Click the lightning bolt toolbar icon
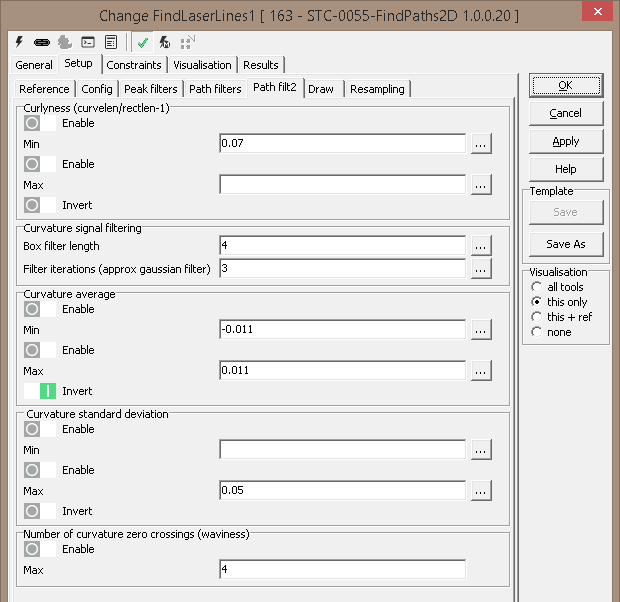Image resolution: width=620 pixels, height=602 pixels. (19, 42)
